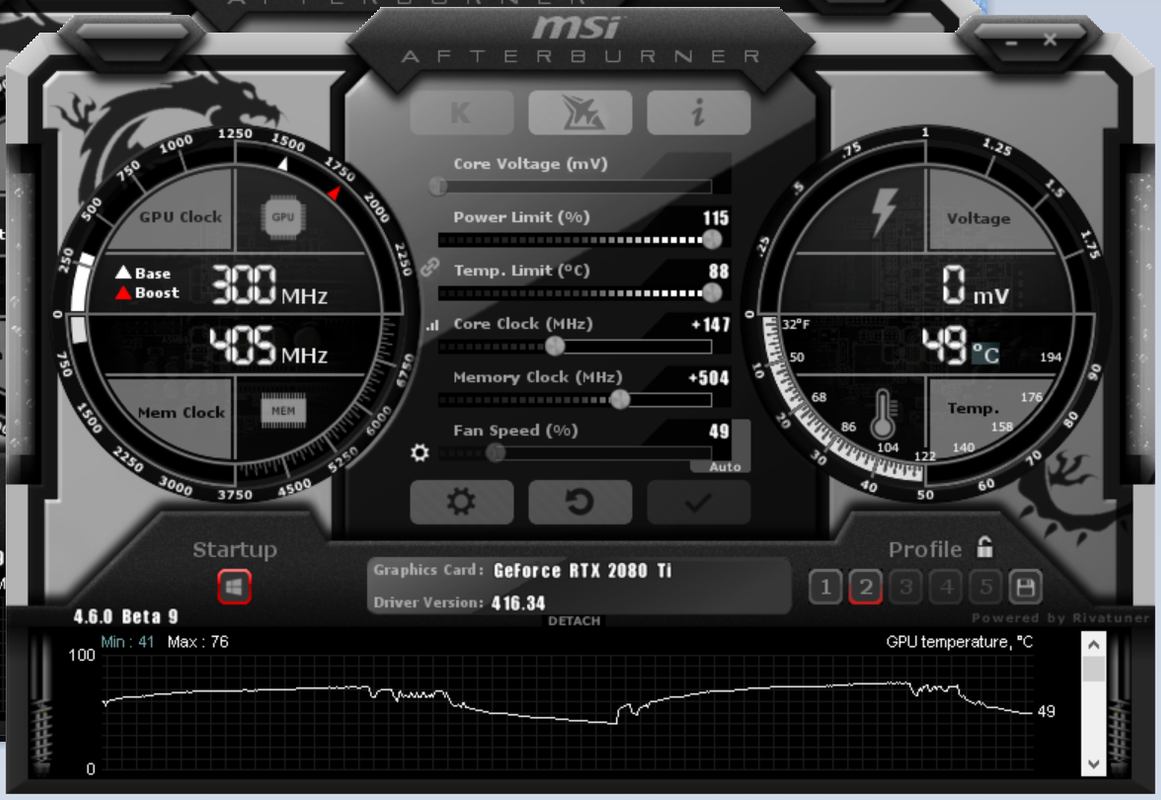The height and width of the screenshot is (800, 1161).
Task: Click the Memory Clock slider handle
Action: (x=620, y=399)
